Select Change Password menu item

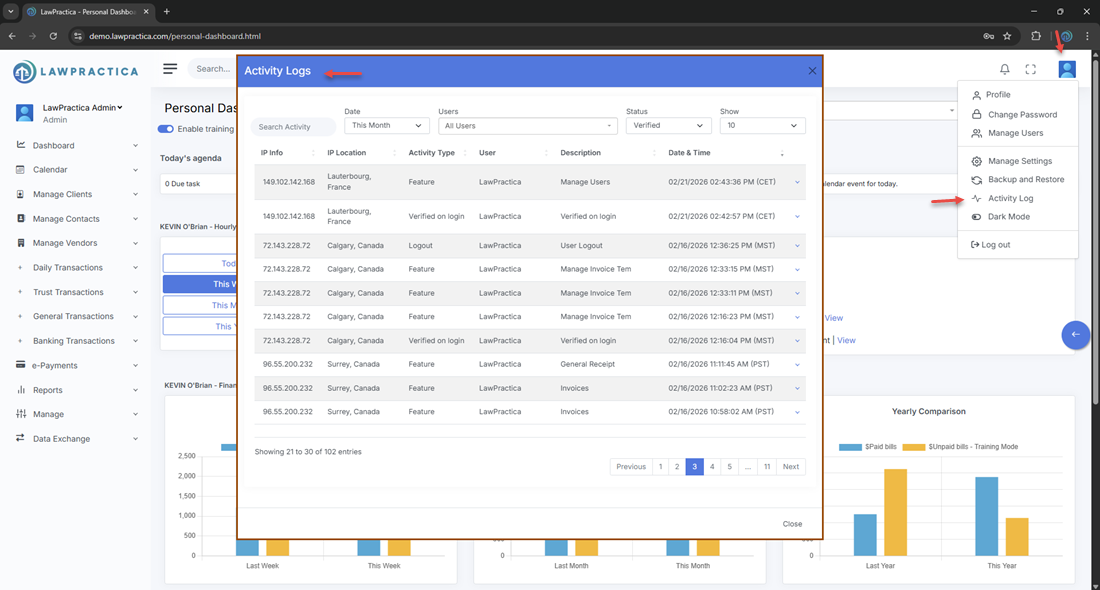1022,115
